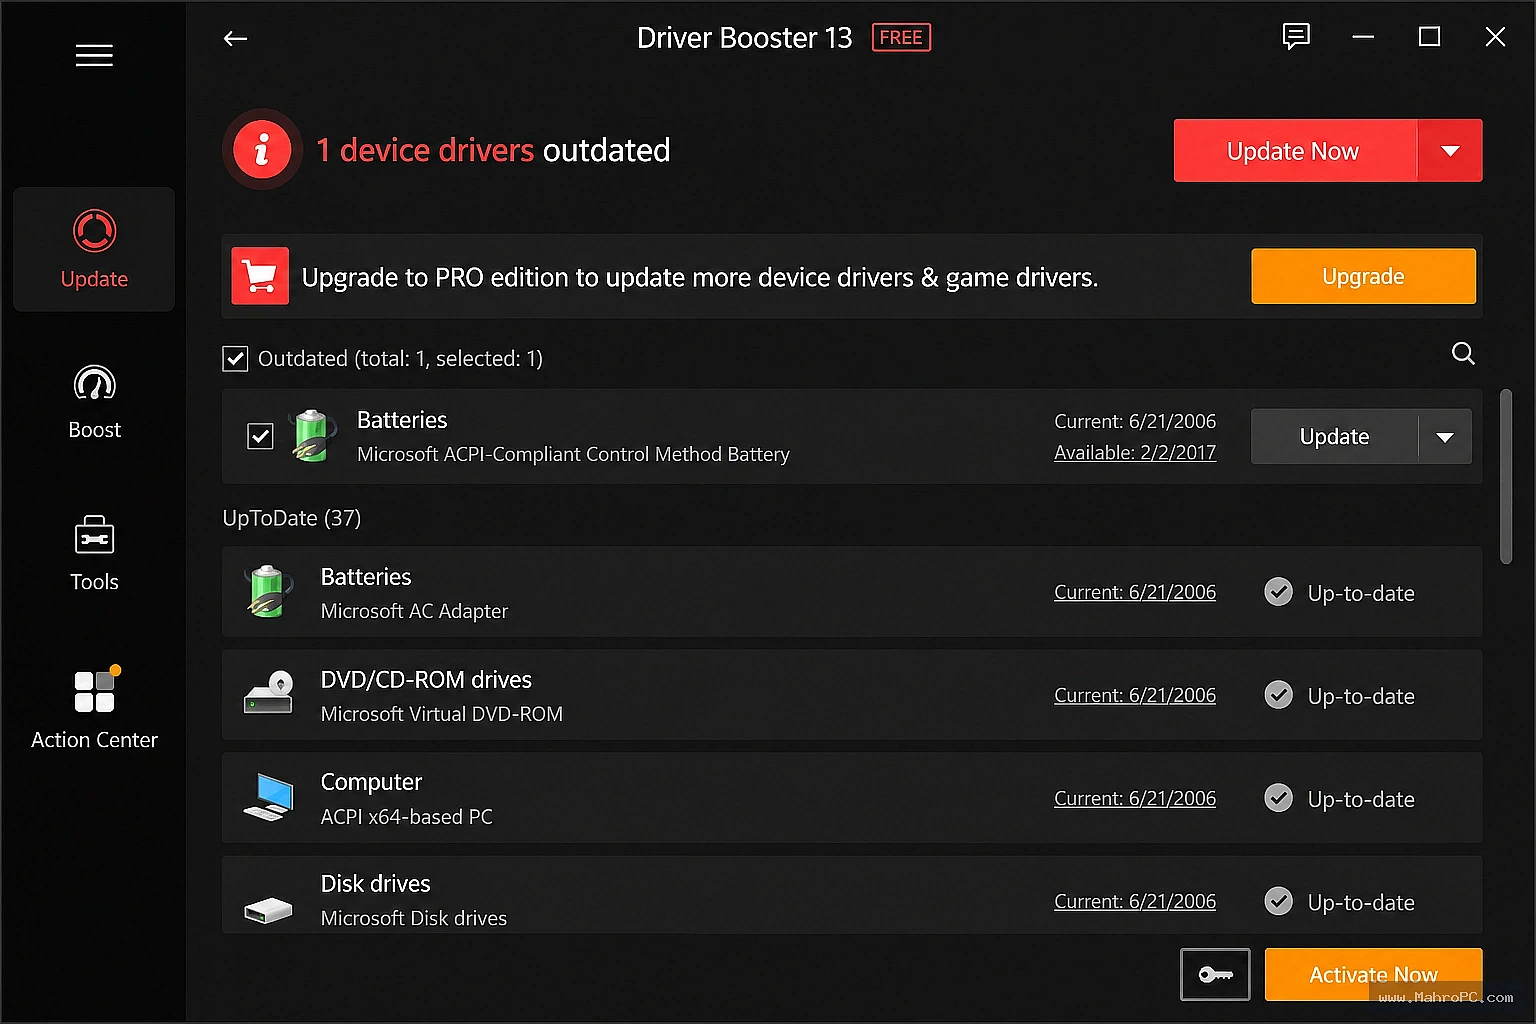The height and width of the screenshot is (1024, 1536).
Task: Open Microsoft AC Adapter current date link
Action: (1135, 592)
